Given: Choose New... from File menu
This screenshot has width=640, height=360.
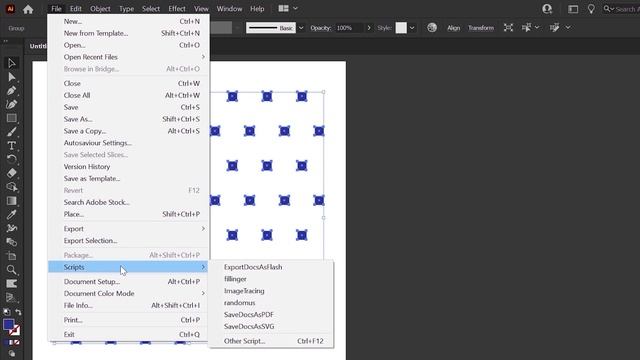Looking at the screenshot, I should point(129,21).
